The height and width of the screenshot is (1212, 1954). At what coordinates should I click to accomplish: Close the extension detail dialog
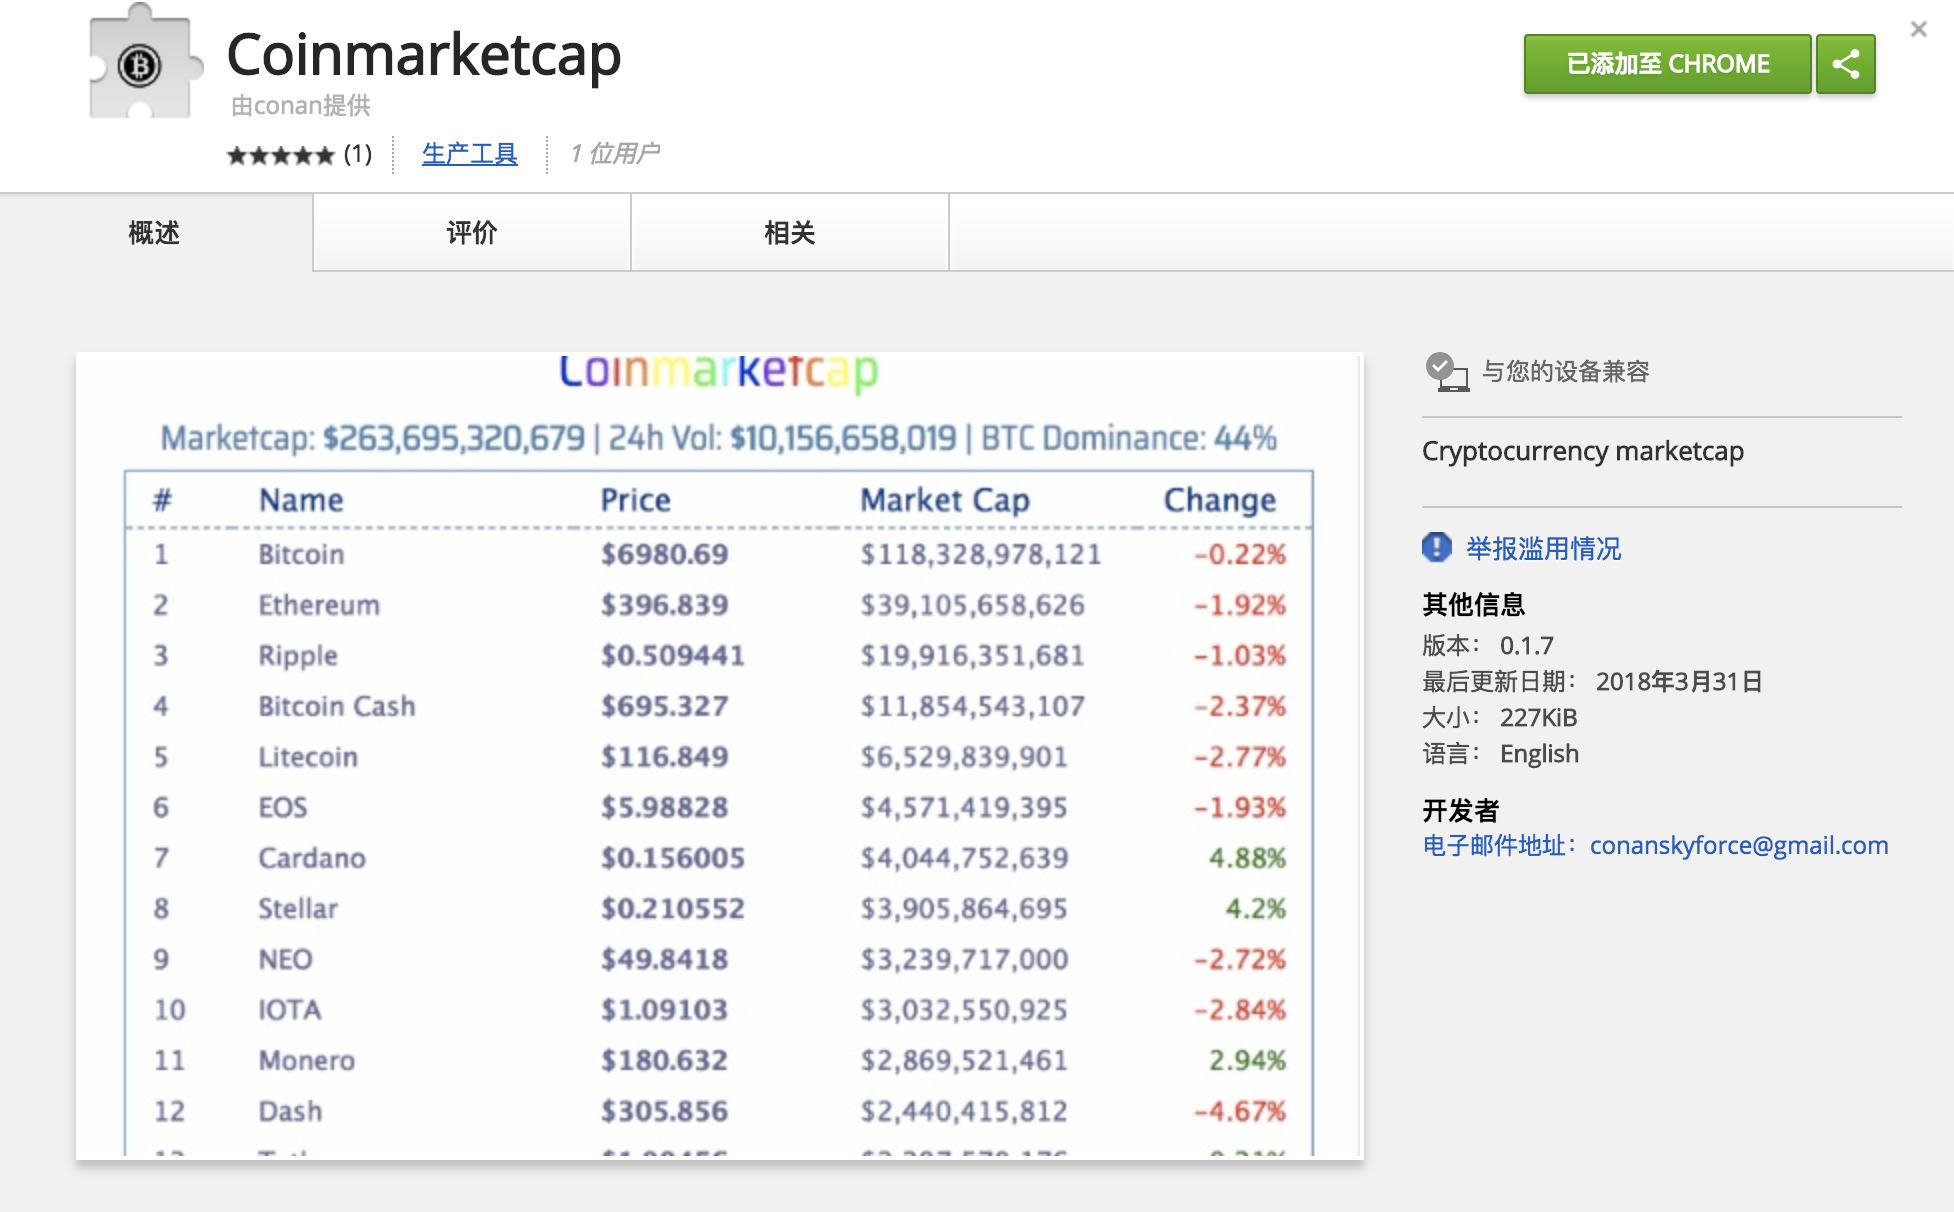1918,29
